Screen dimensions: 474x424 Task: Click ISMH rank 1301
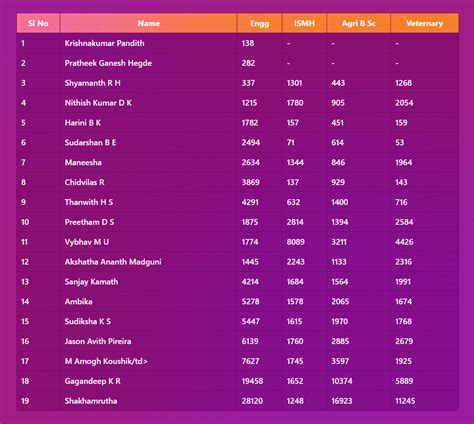295,83
